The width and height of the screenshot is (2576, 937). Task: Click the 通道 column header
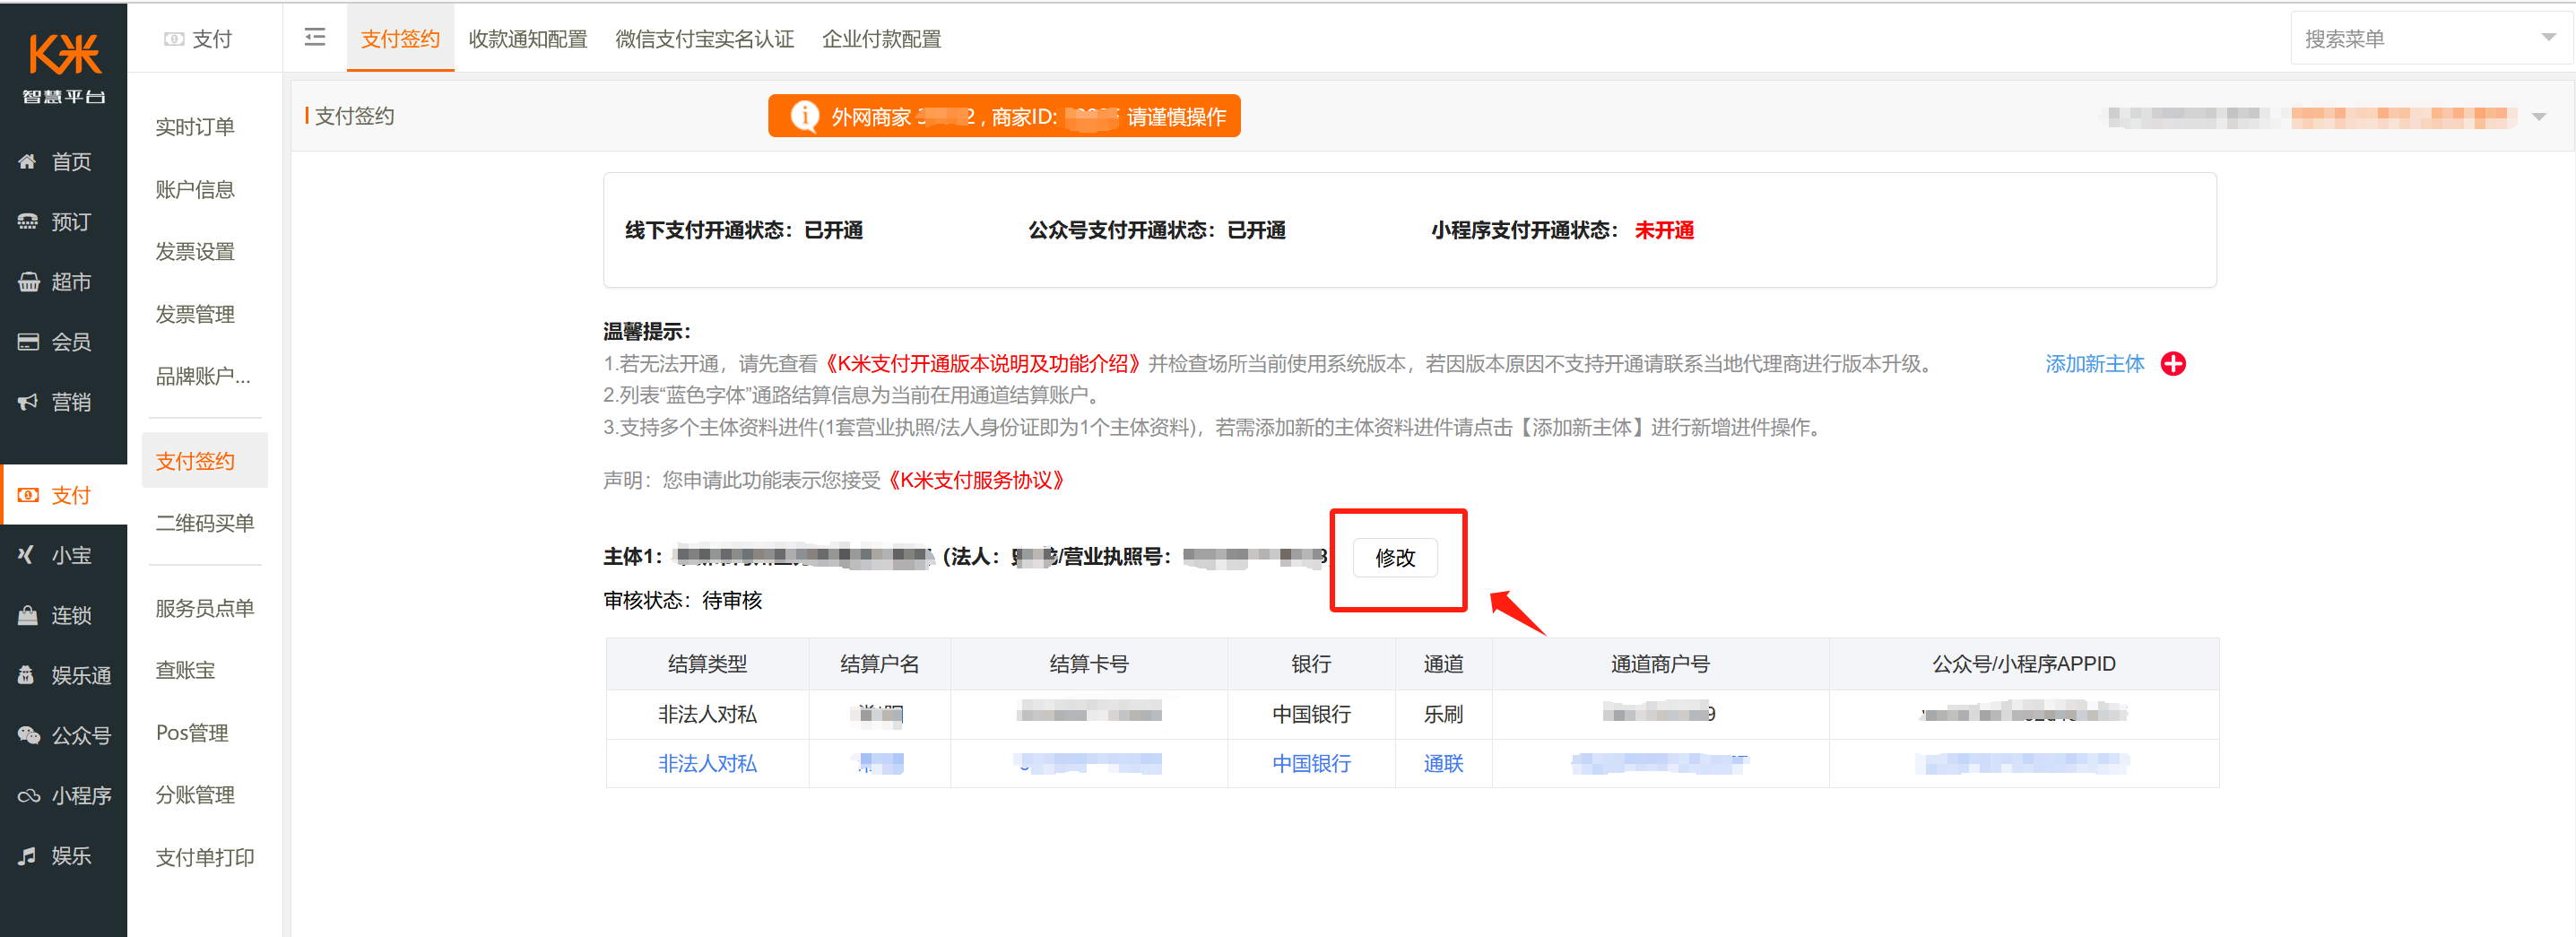click(x=1443, y=664)
